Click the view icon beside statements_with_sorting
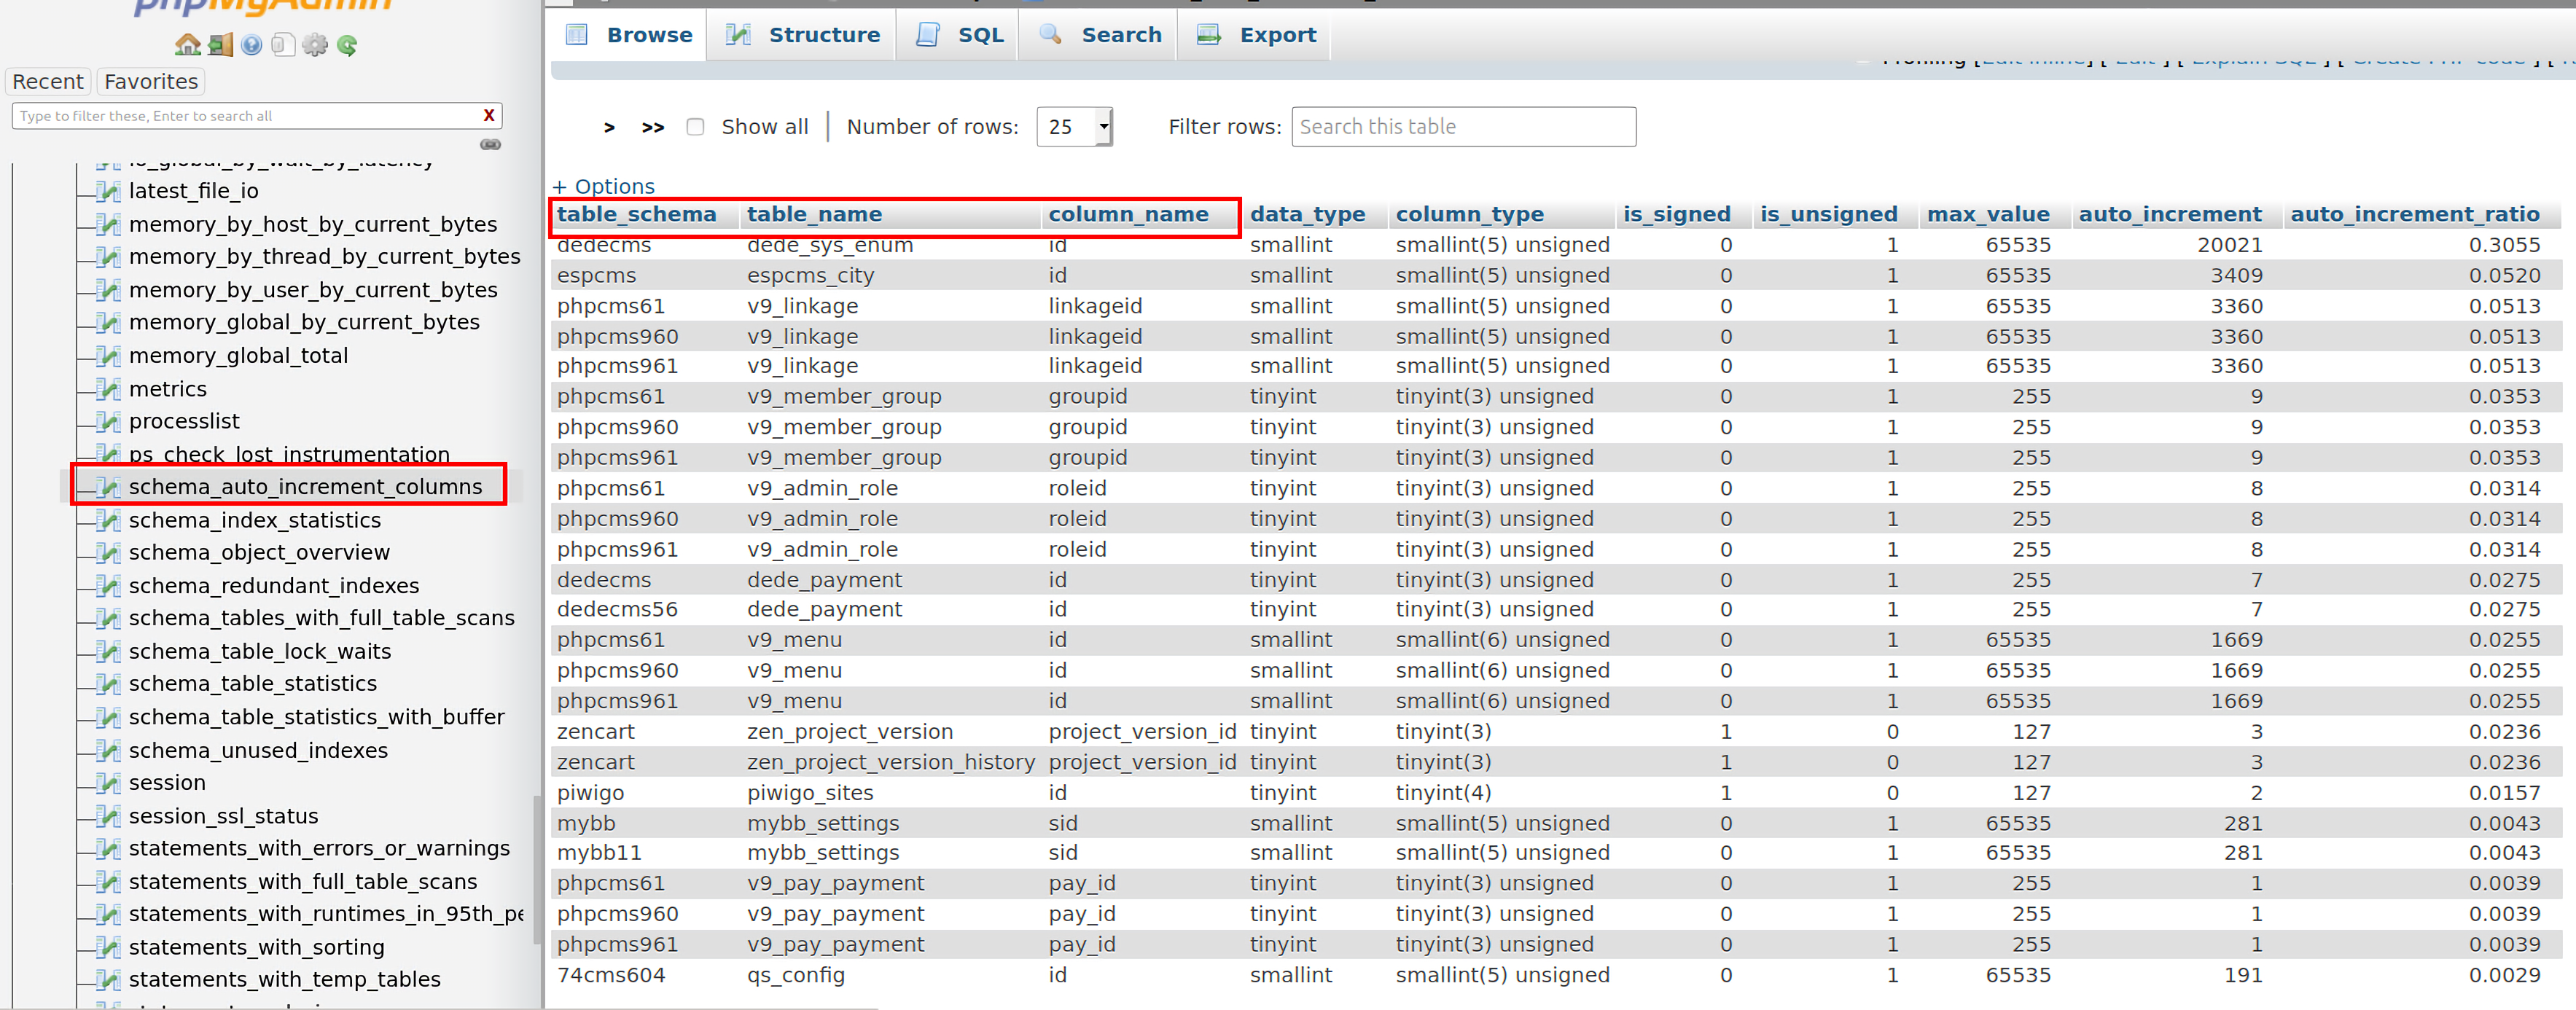This screenshot has width=2576, height=1010. [x=108, y=947]
